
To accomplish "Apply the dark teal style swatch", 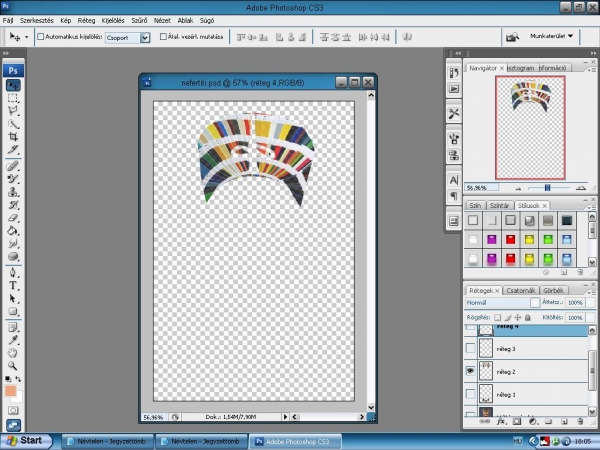I will [x=566, y=220].
